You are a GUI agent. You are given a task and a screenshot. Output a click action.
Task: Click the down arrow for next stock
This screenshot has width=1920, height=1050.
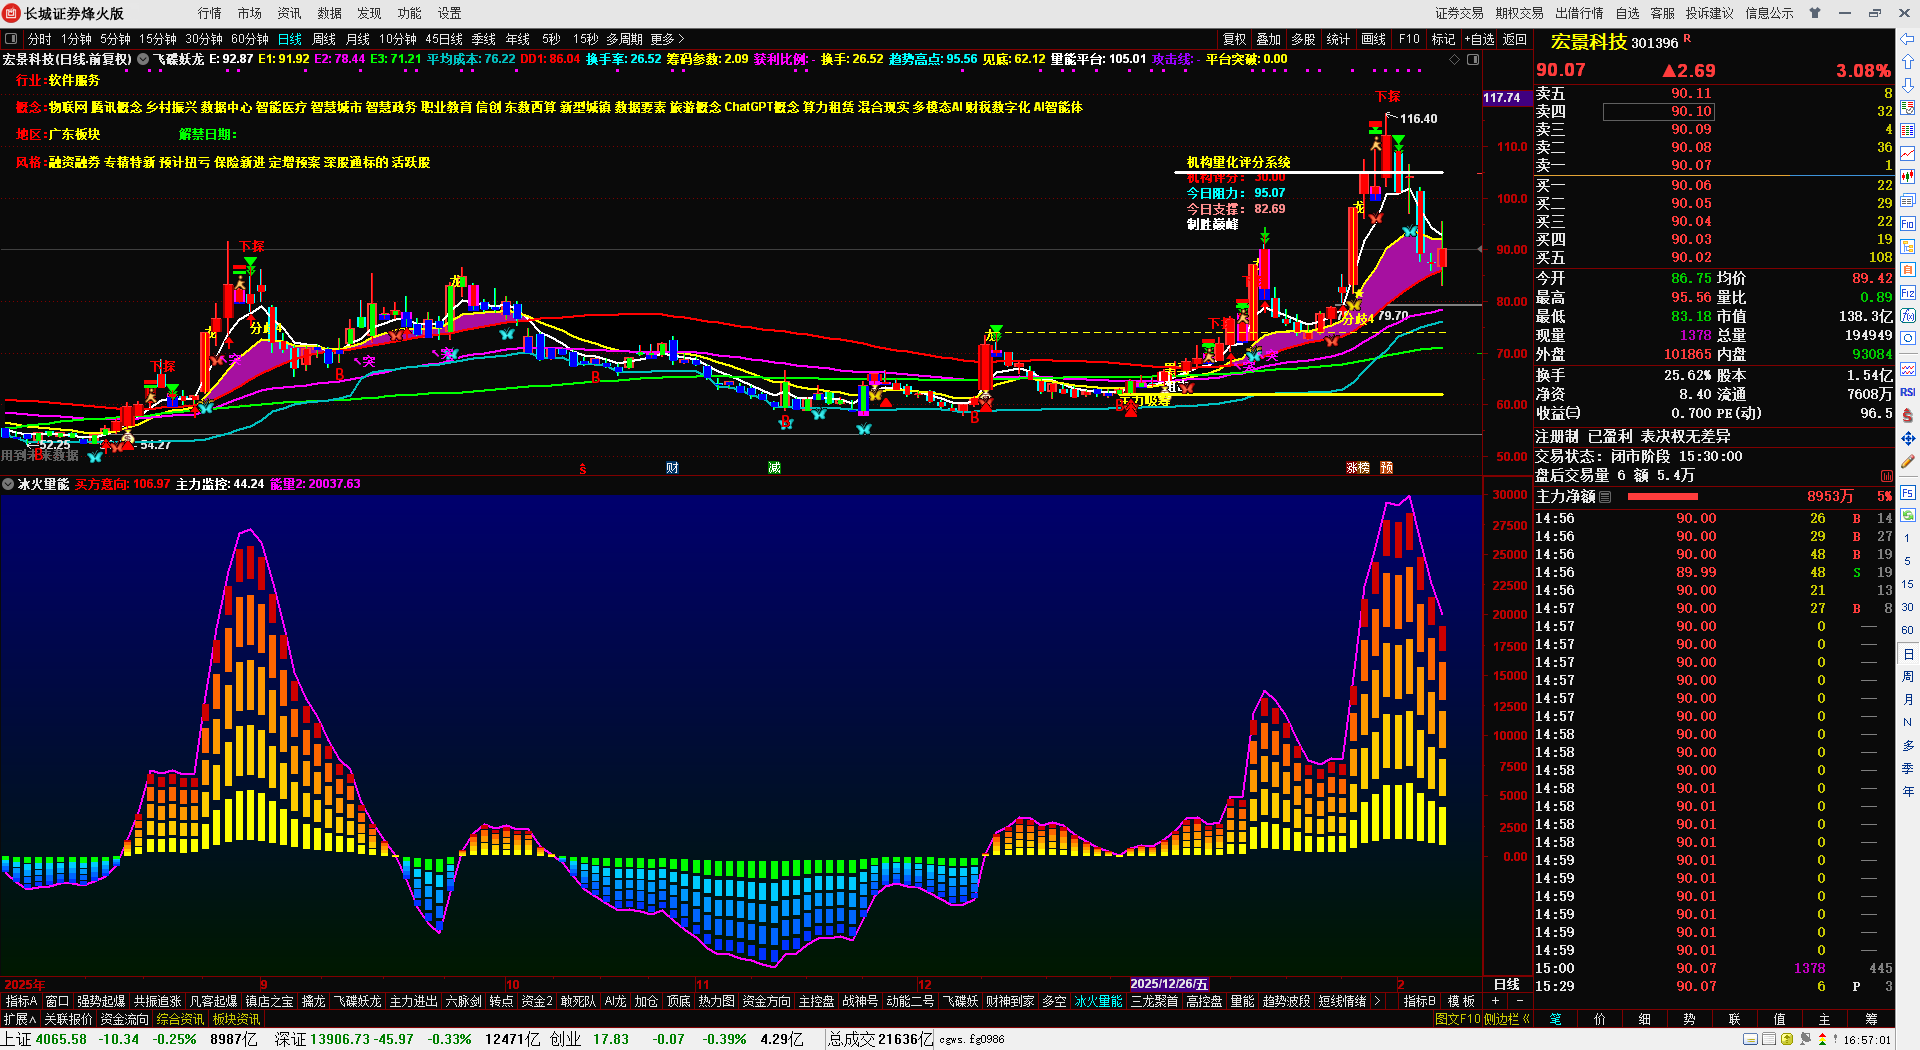[x=1908, y=85]
